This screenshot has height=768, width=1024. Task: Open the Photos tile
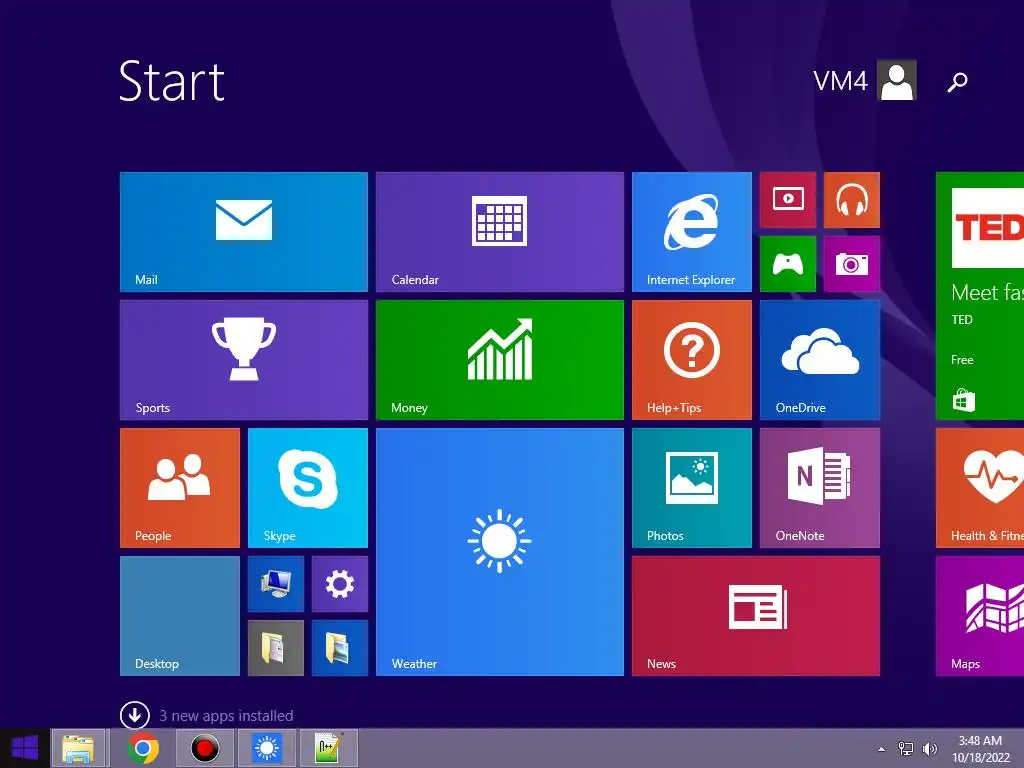coord(692,488)
